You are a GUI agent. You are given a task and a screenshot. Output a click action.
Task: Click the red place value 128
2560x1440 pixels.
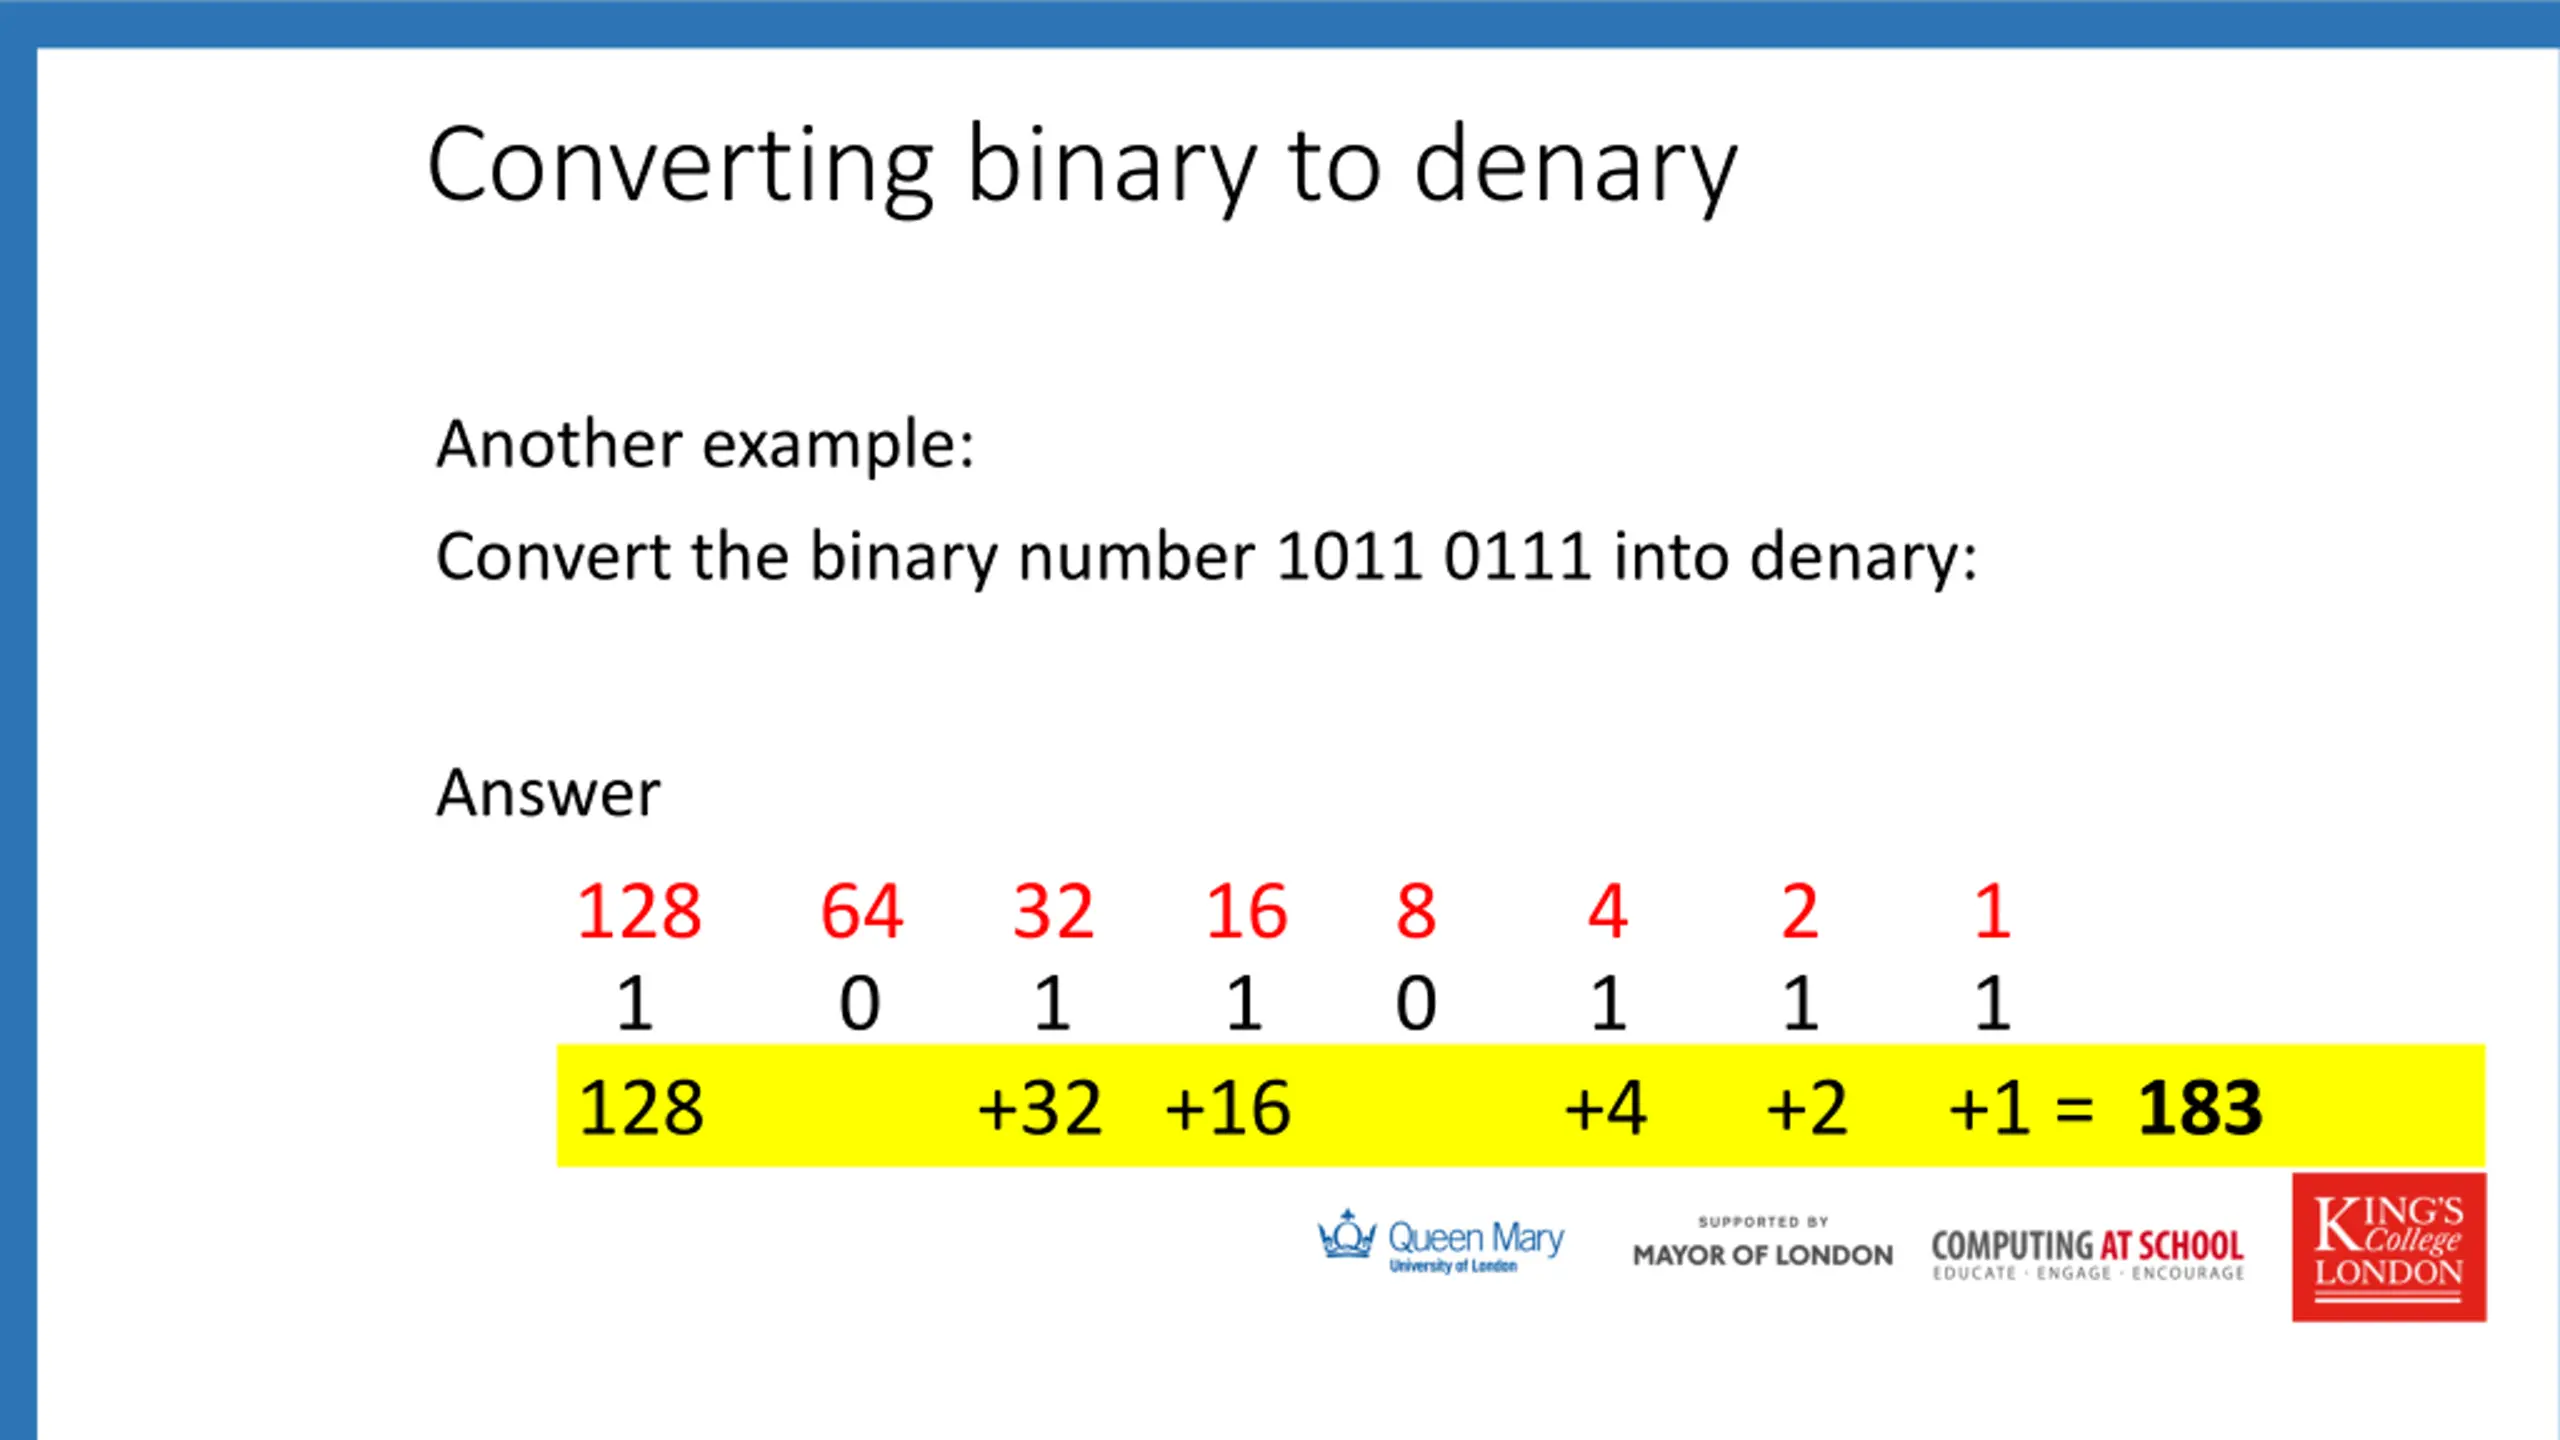(x=640, y=911)
